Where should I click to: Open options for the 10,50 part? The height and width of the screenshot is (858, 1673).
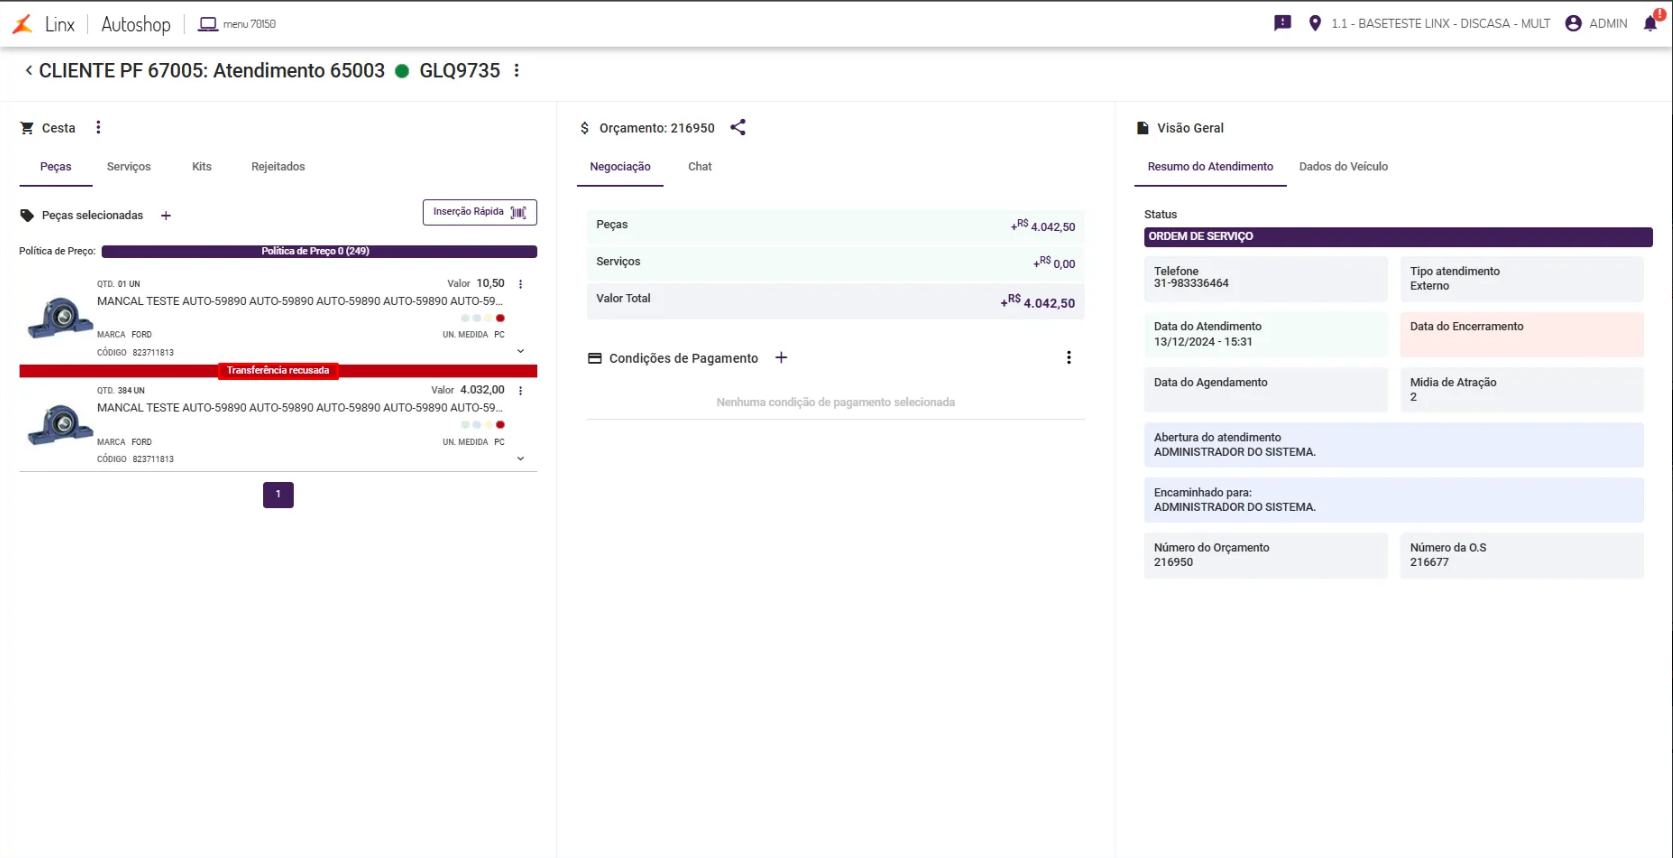point(520,284)
